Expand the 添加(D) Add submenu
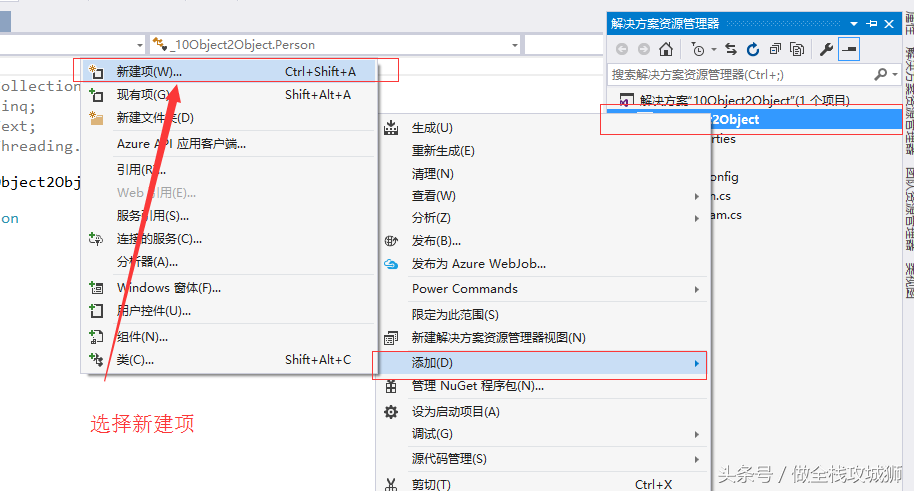Viewport: 914px width, 491px height. pos(542,363)
